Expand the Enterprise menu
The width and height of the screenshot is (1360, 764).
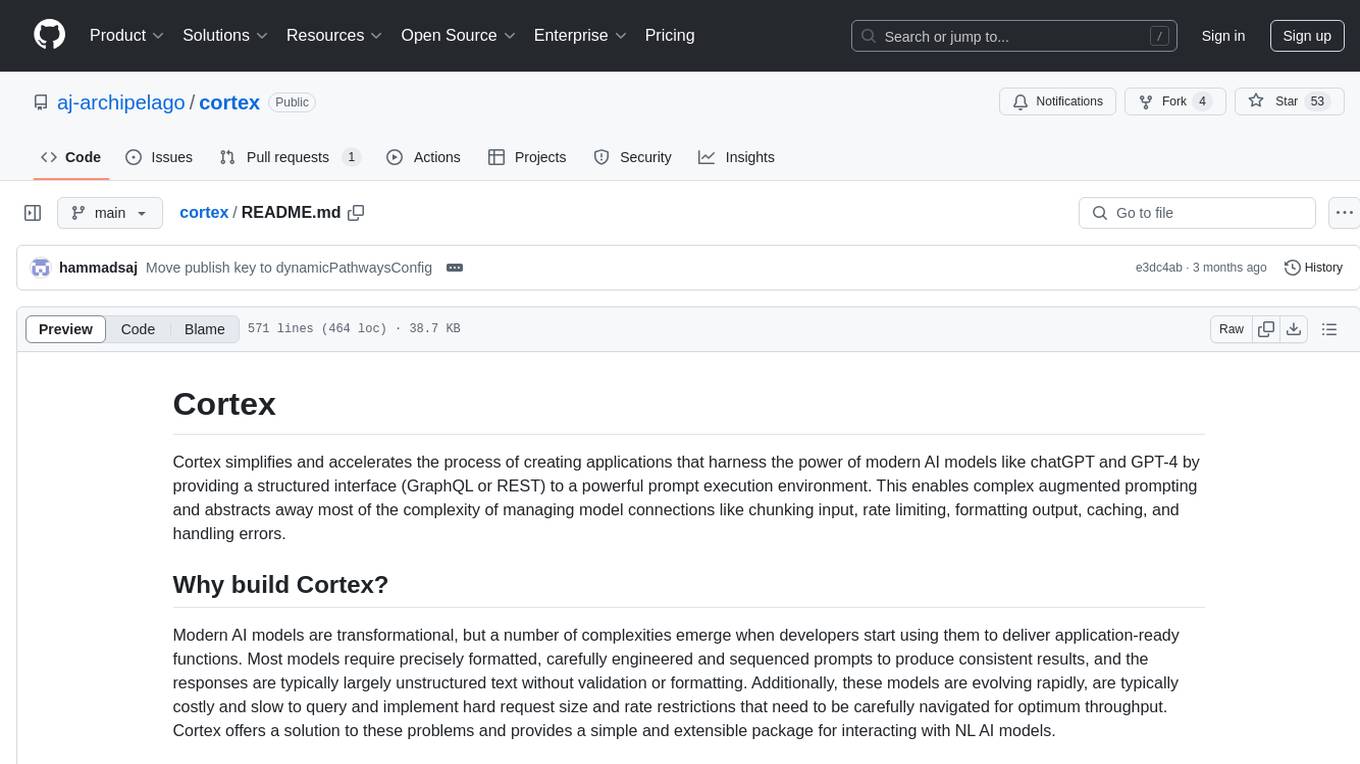580,35
